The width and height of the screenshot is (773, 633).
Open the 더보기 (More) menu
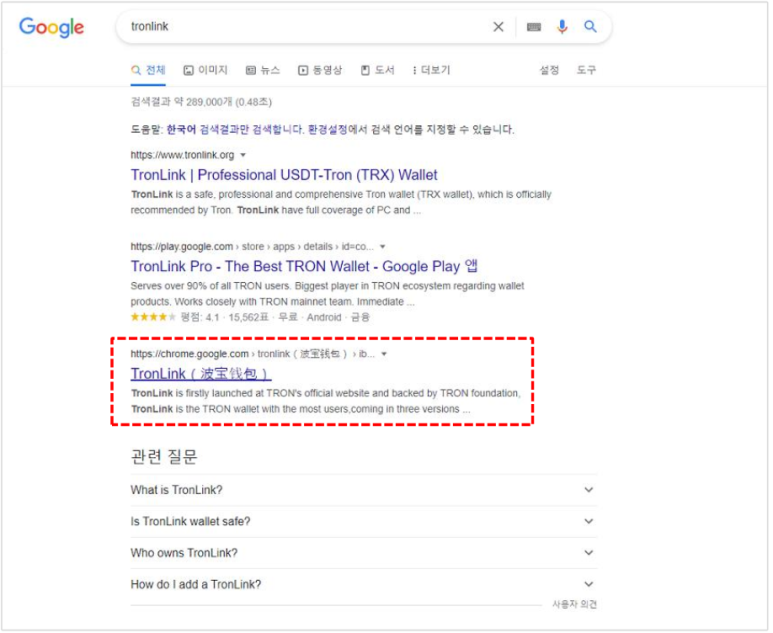coord(431,70)
